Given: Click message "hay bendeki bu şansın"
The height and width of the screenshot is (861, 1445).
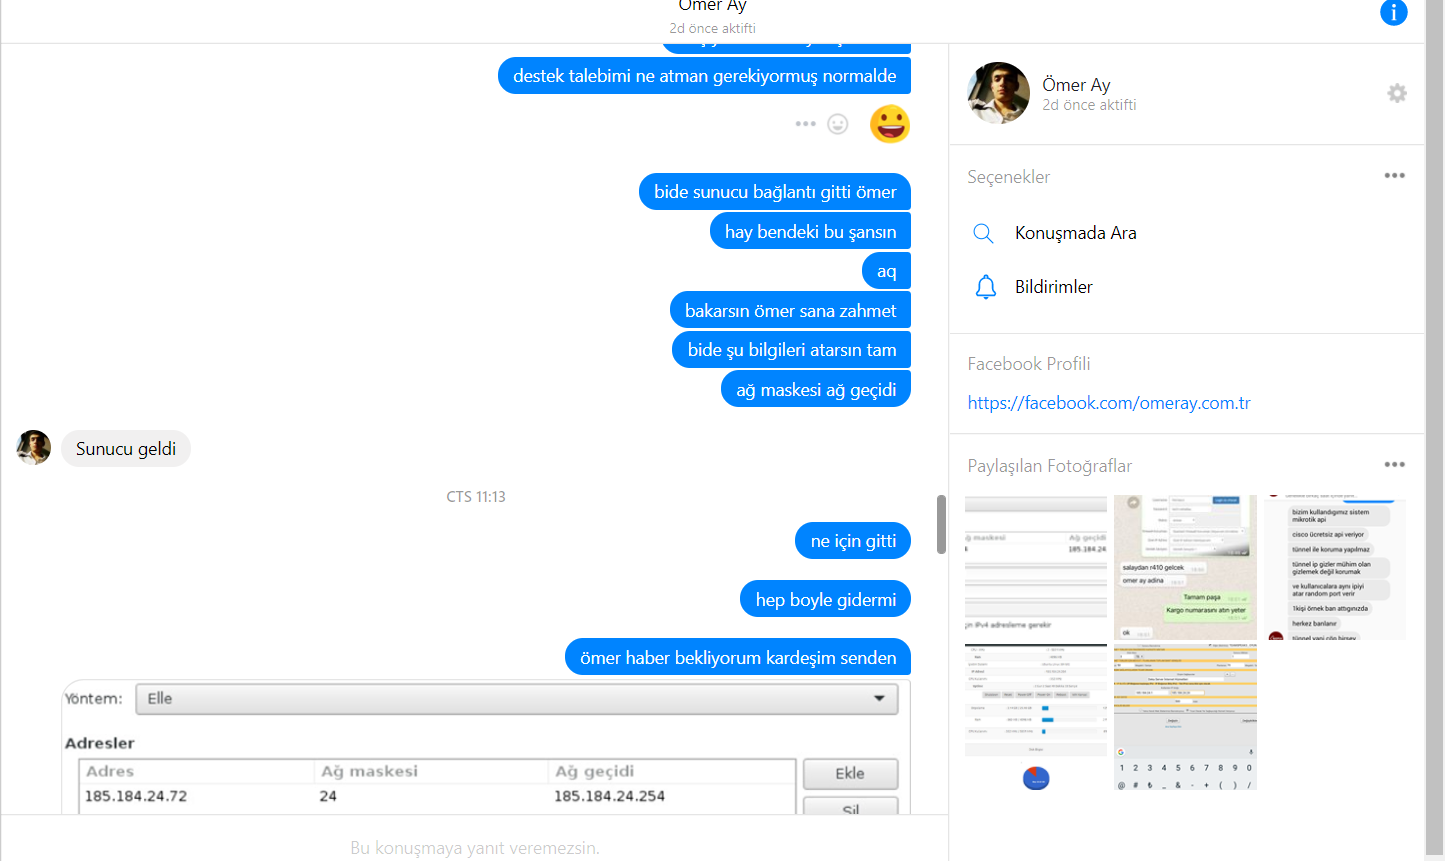Looking at the screenshot, I should tap(810, 232).
